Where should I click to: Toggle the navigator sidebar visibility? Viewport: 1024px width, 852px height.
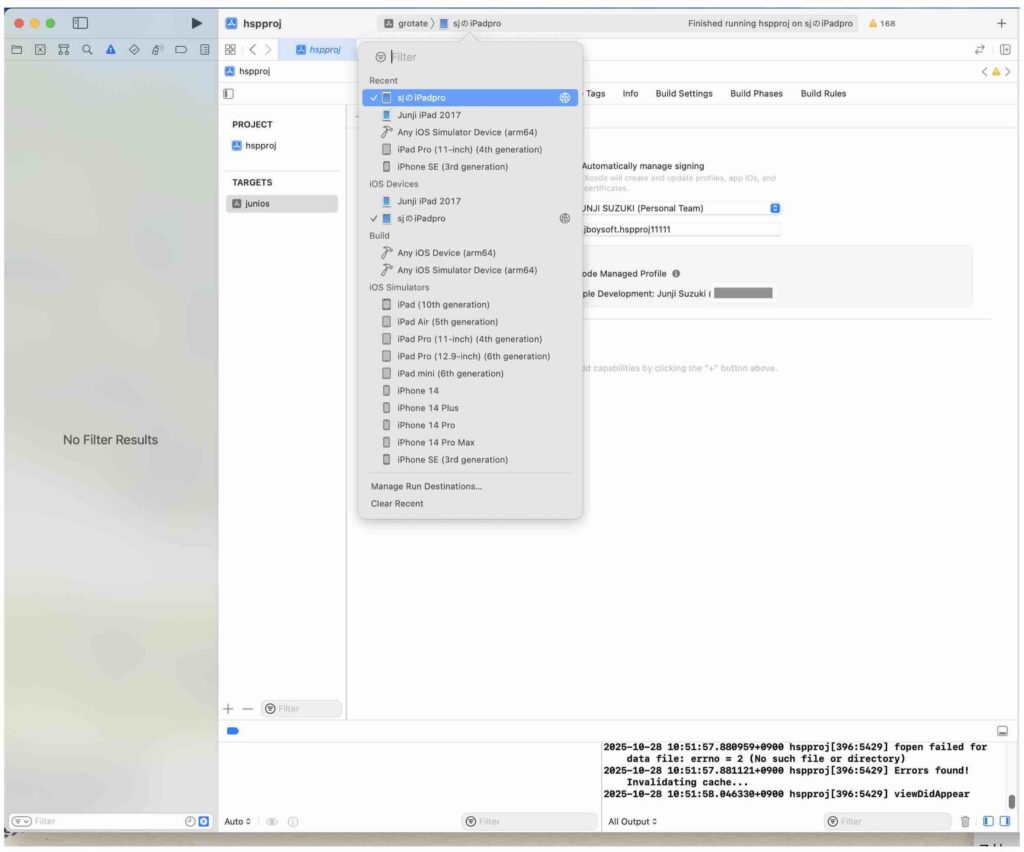click(81, 23)
